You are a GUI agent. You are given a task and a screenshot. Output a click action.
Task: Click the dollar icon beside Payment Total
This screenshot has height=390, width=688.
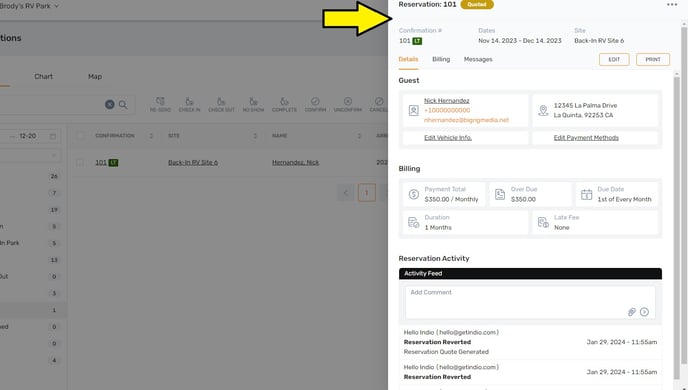413,194
